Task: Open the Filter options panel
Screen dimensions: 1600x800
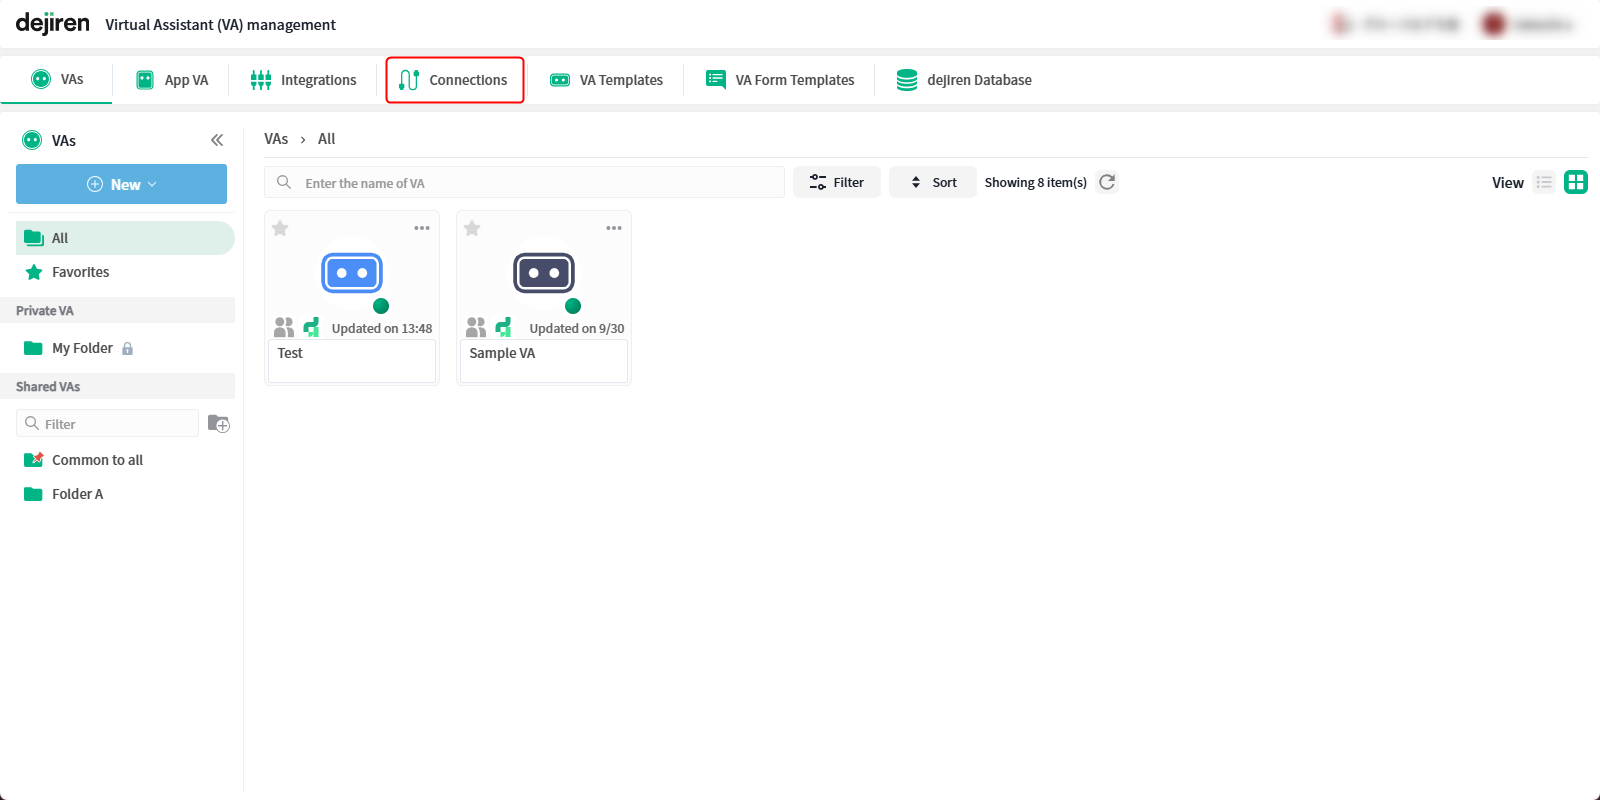Action: 837,182
